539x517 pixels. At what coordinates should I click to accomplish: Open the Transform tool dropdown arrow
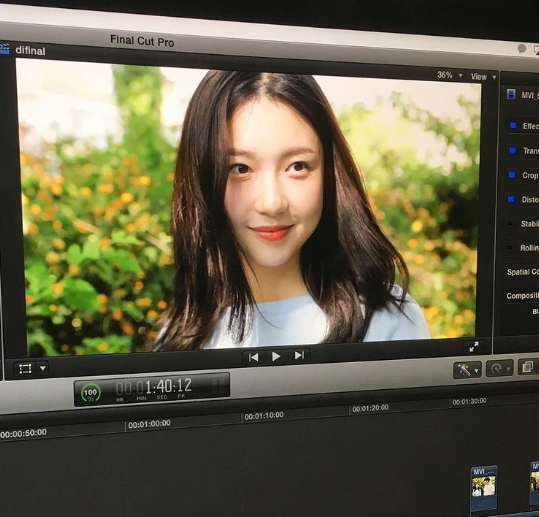click(x=43, y=368)
